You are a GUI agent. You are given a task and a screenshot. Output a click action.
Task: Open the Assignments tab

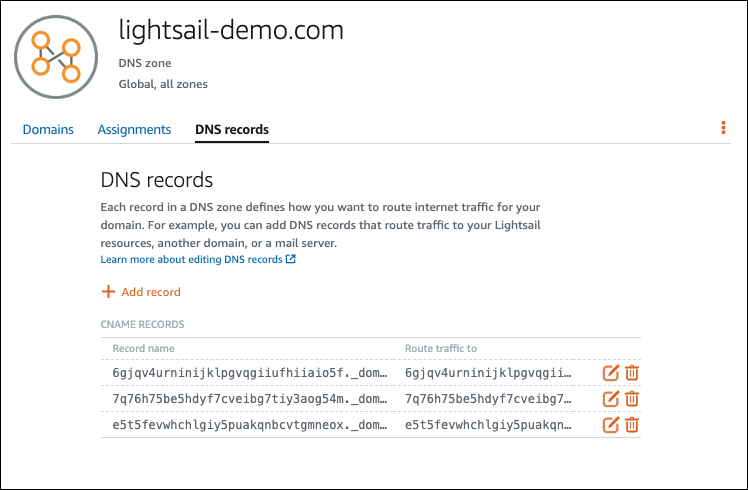click(x=134, y=129)
